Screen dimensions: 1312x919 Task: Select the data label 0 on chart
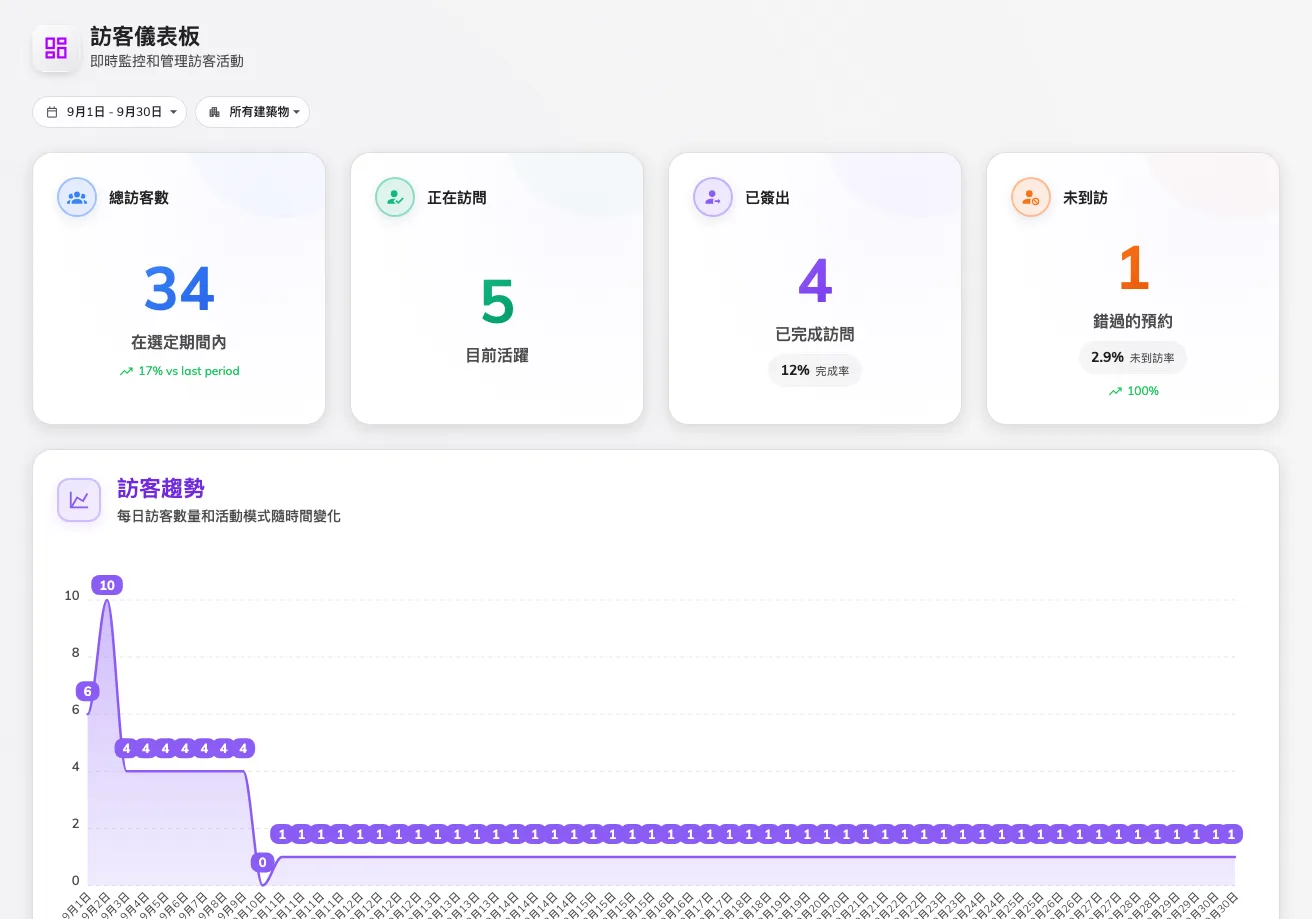263,862
